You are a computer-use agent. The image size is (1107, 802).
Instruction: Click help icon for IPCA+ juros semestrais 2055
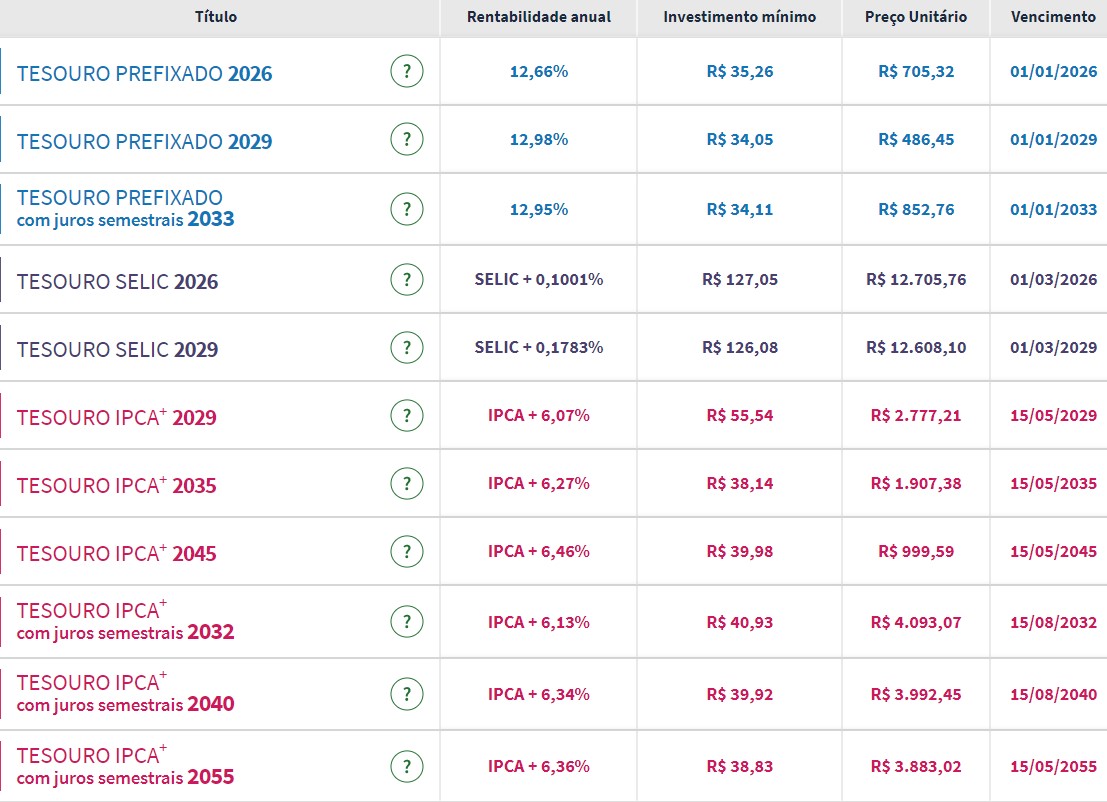point(406,767)
